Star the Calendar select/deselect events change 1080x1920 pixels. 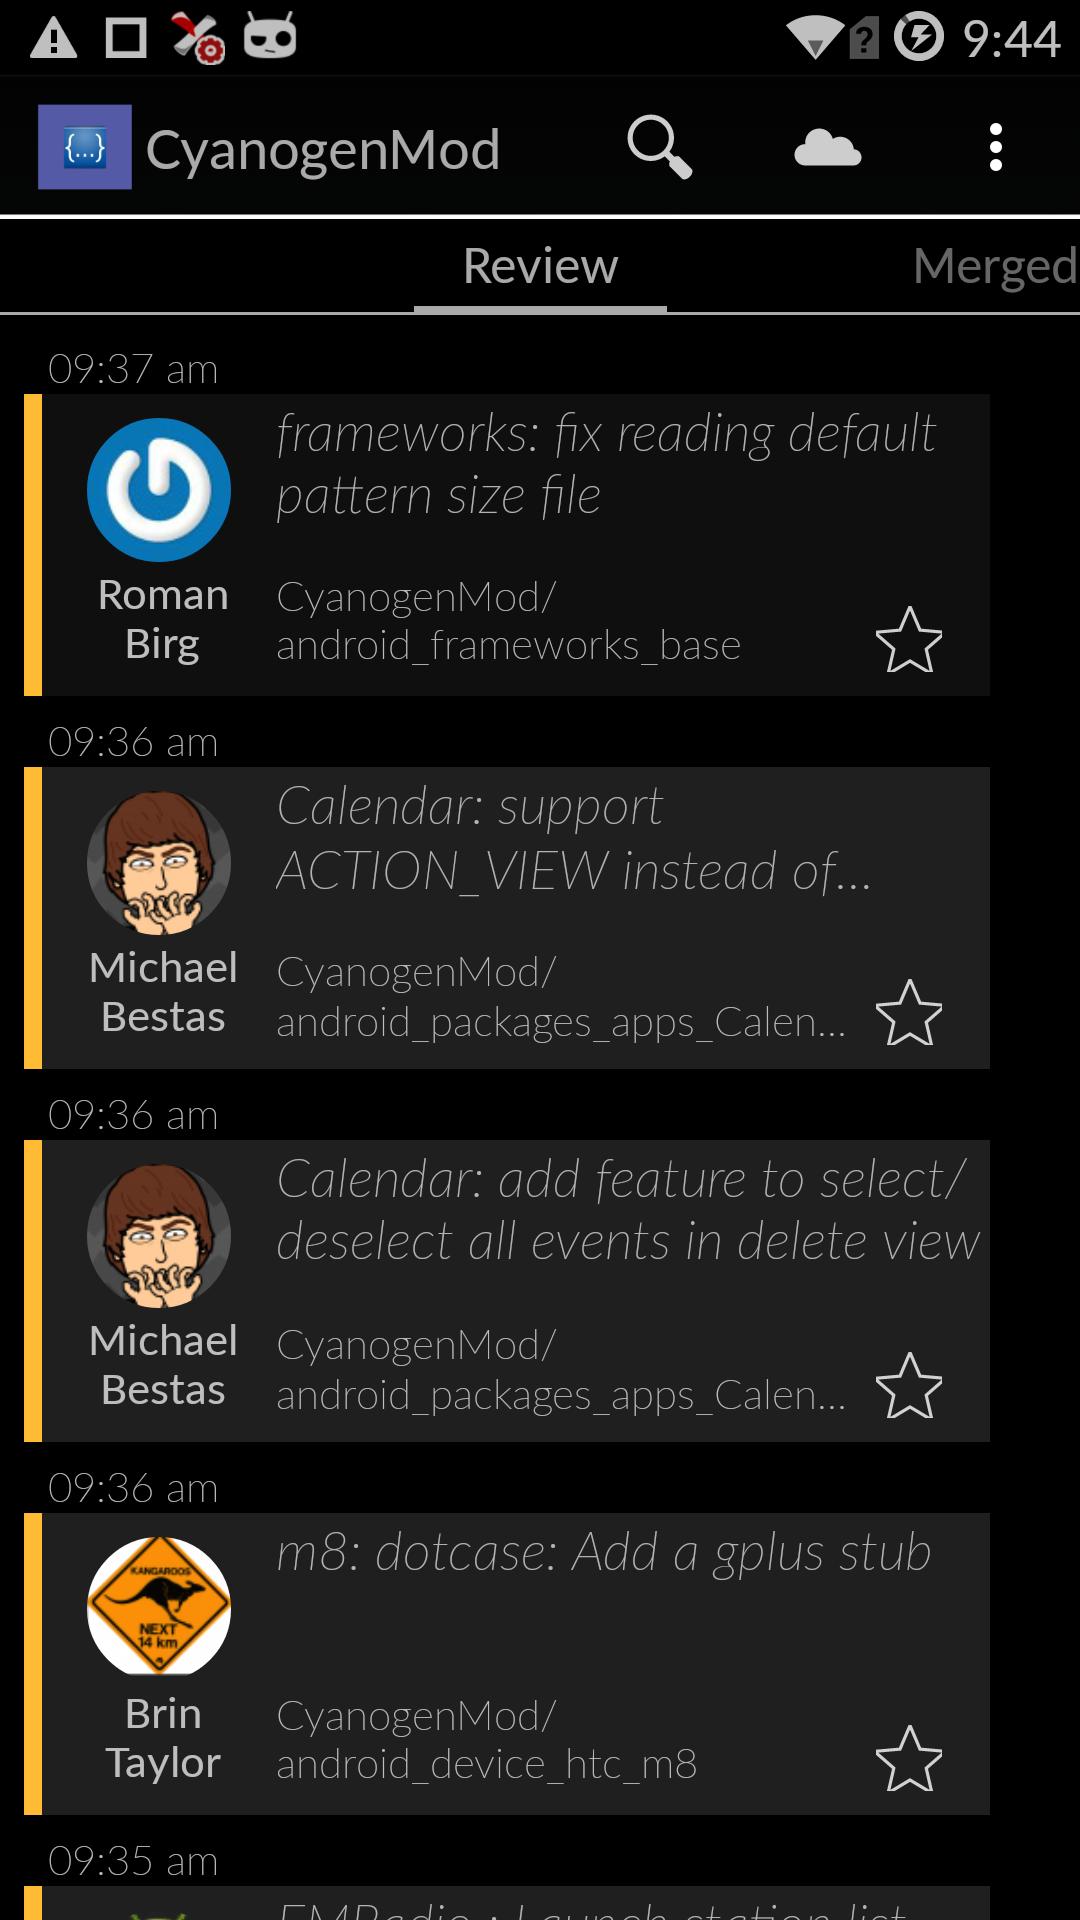pos(908,1386)
